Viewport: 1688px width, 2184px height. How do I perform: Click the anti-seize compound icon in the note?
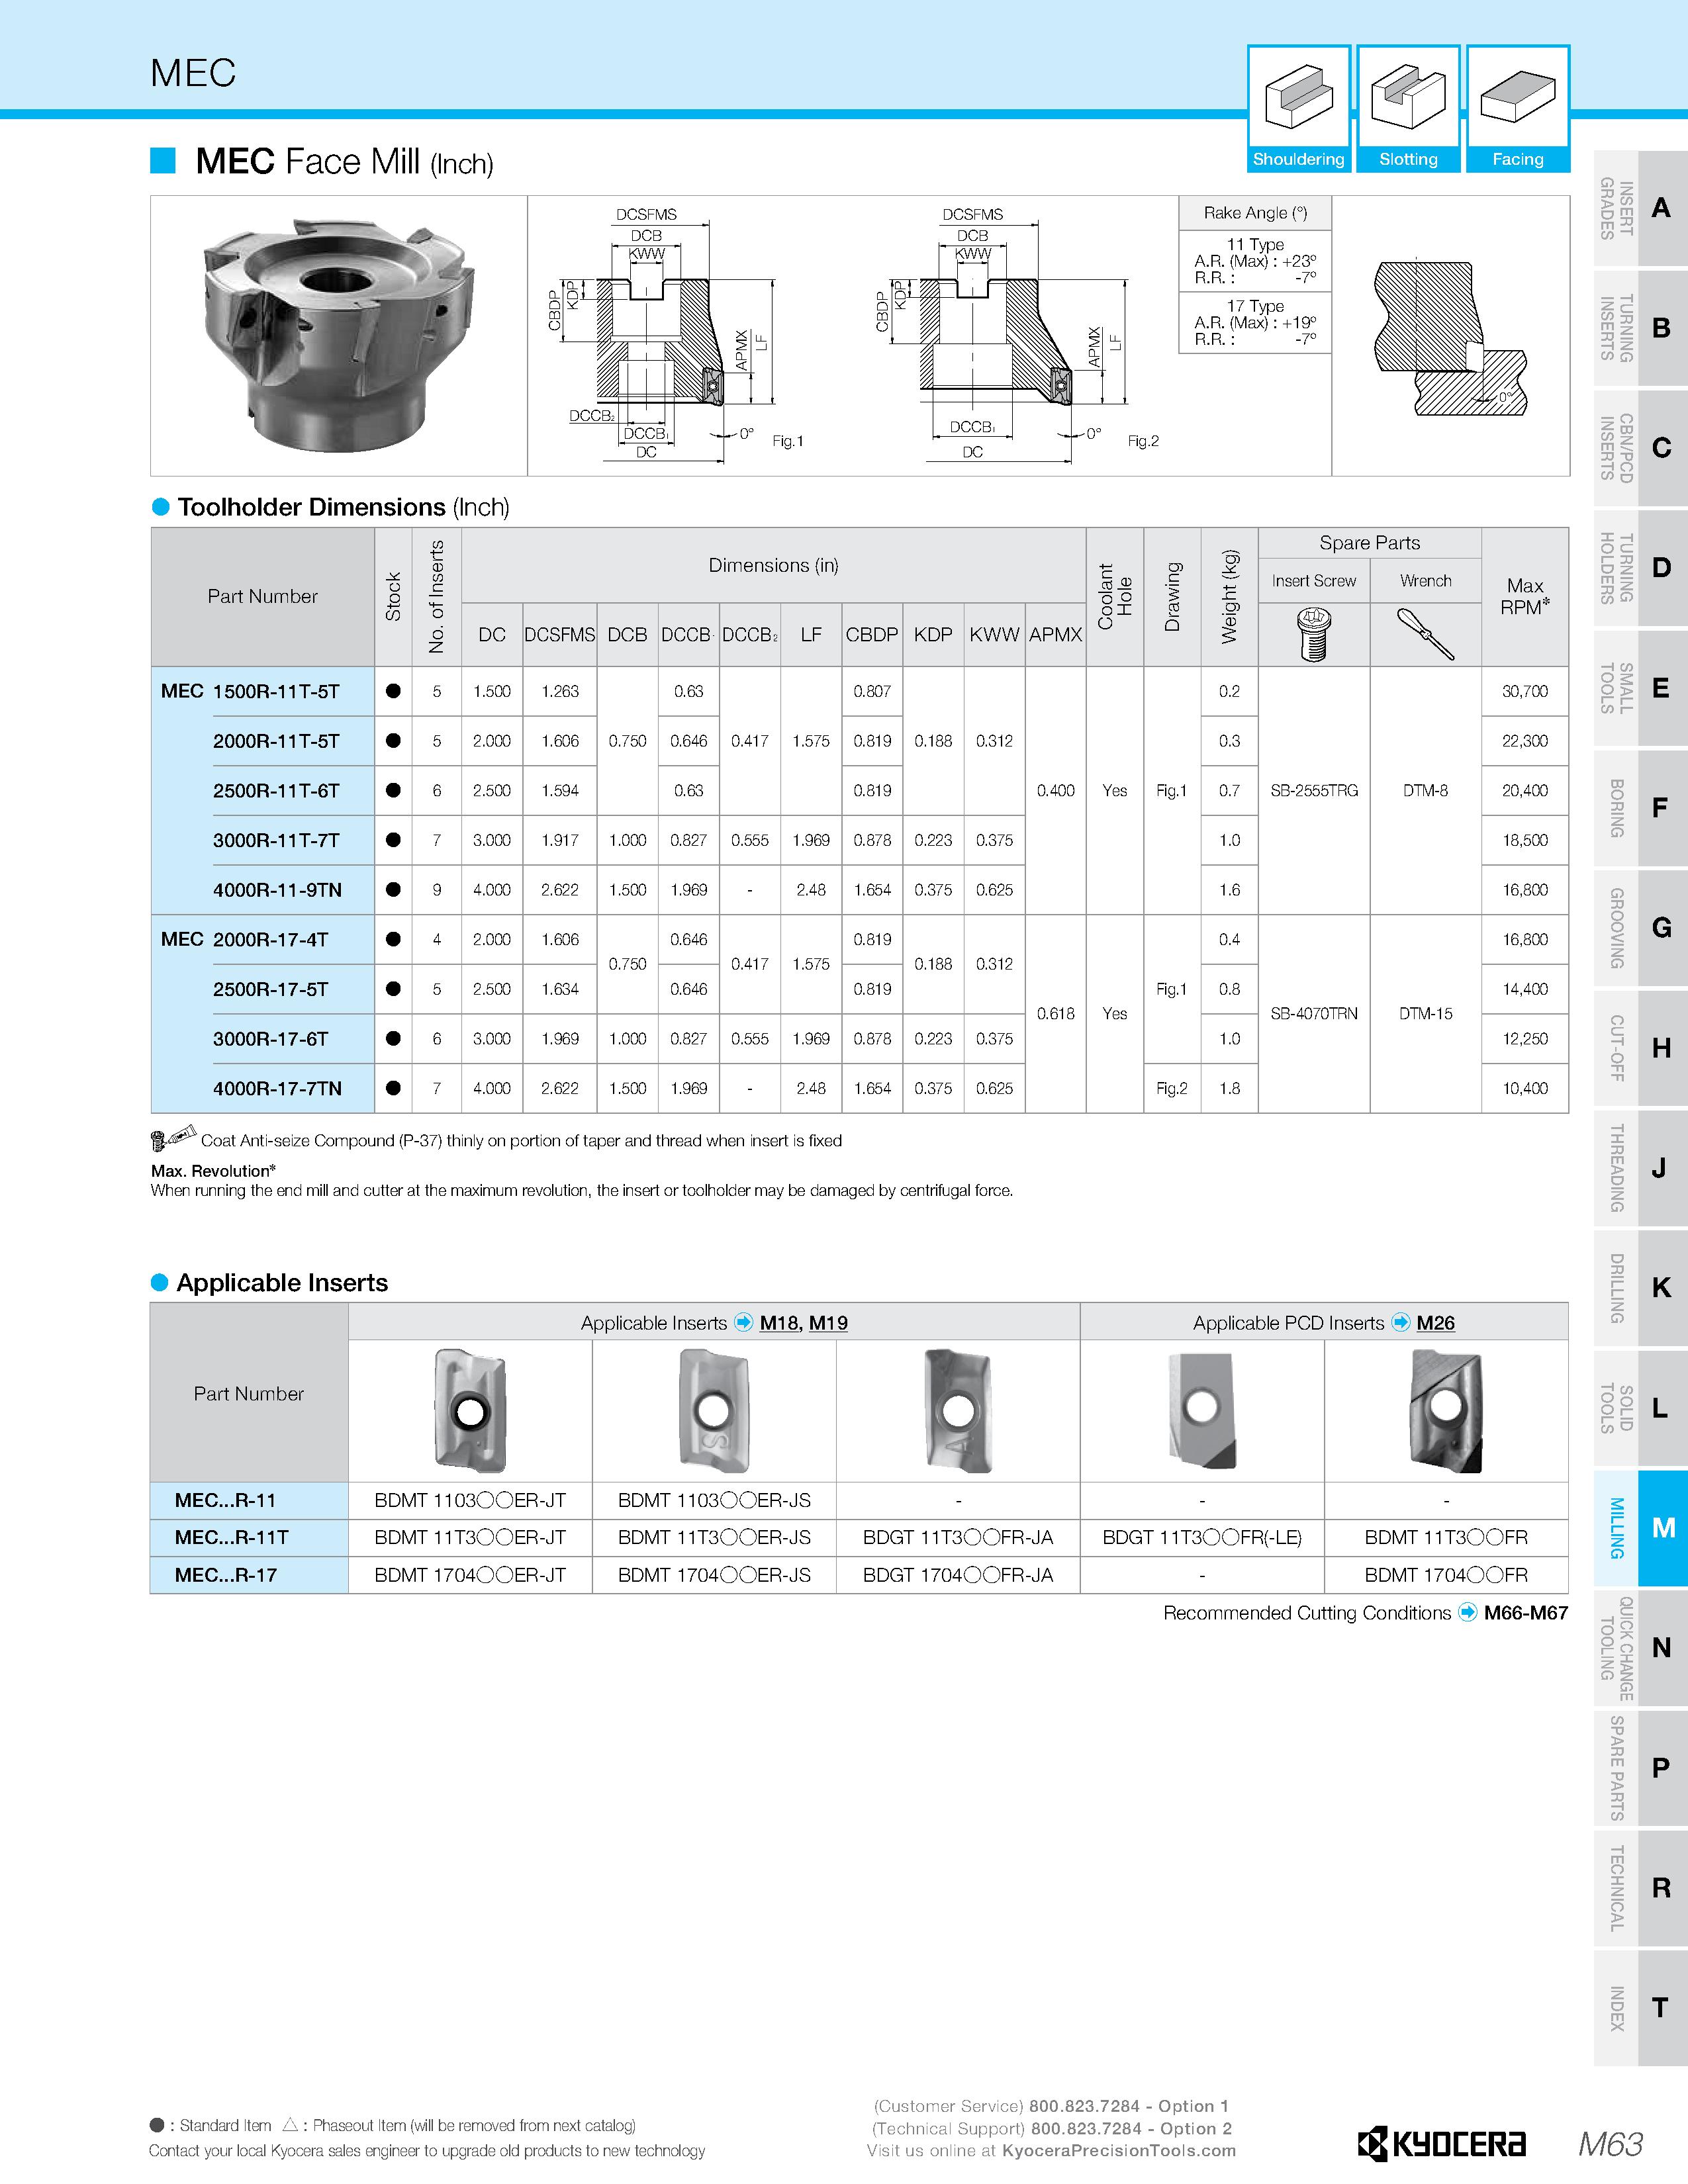(173, 1139)
